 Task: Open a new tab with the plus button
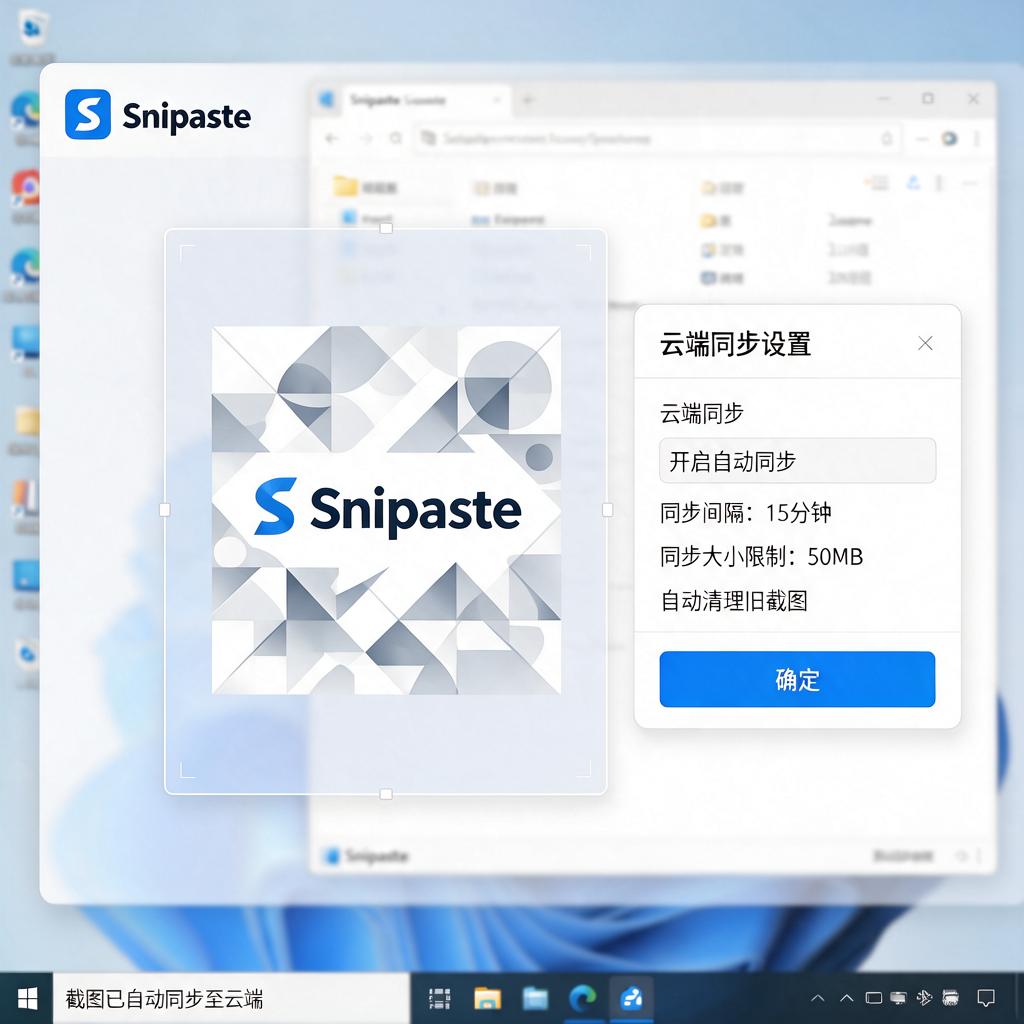tap(528, 100)
